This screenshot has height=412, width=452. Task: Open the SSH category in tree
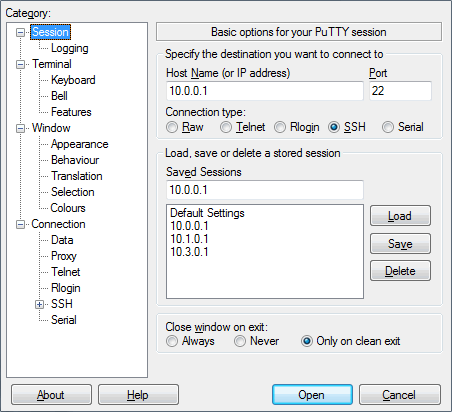[x=62, y=304]
